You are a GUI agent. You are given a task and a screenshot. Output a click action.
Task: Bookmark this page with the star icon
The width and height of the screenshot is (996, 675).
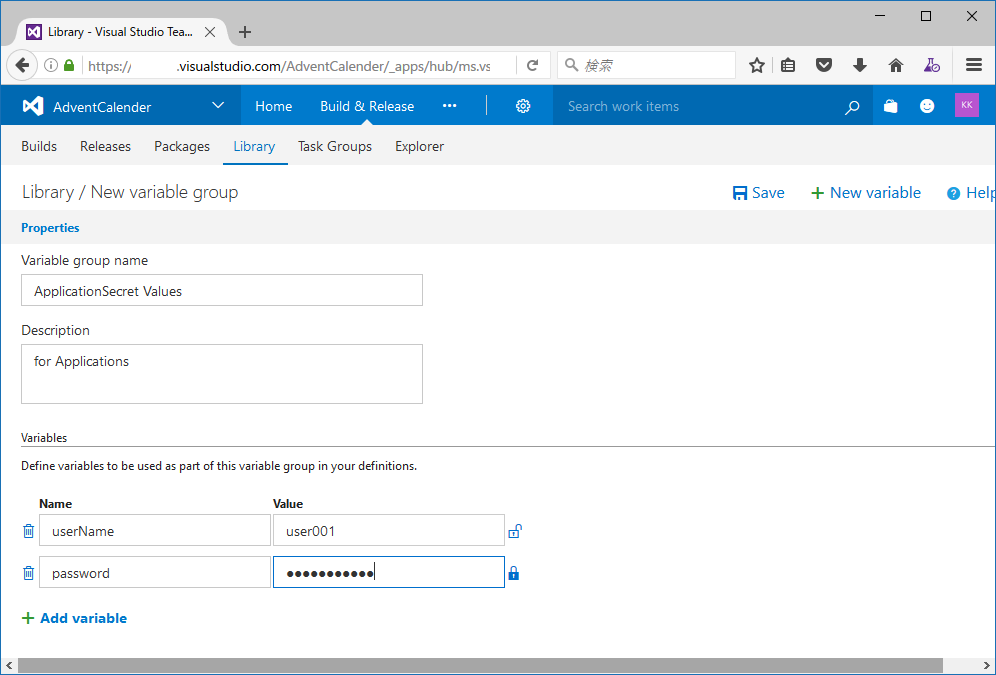point(757,65)
